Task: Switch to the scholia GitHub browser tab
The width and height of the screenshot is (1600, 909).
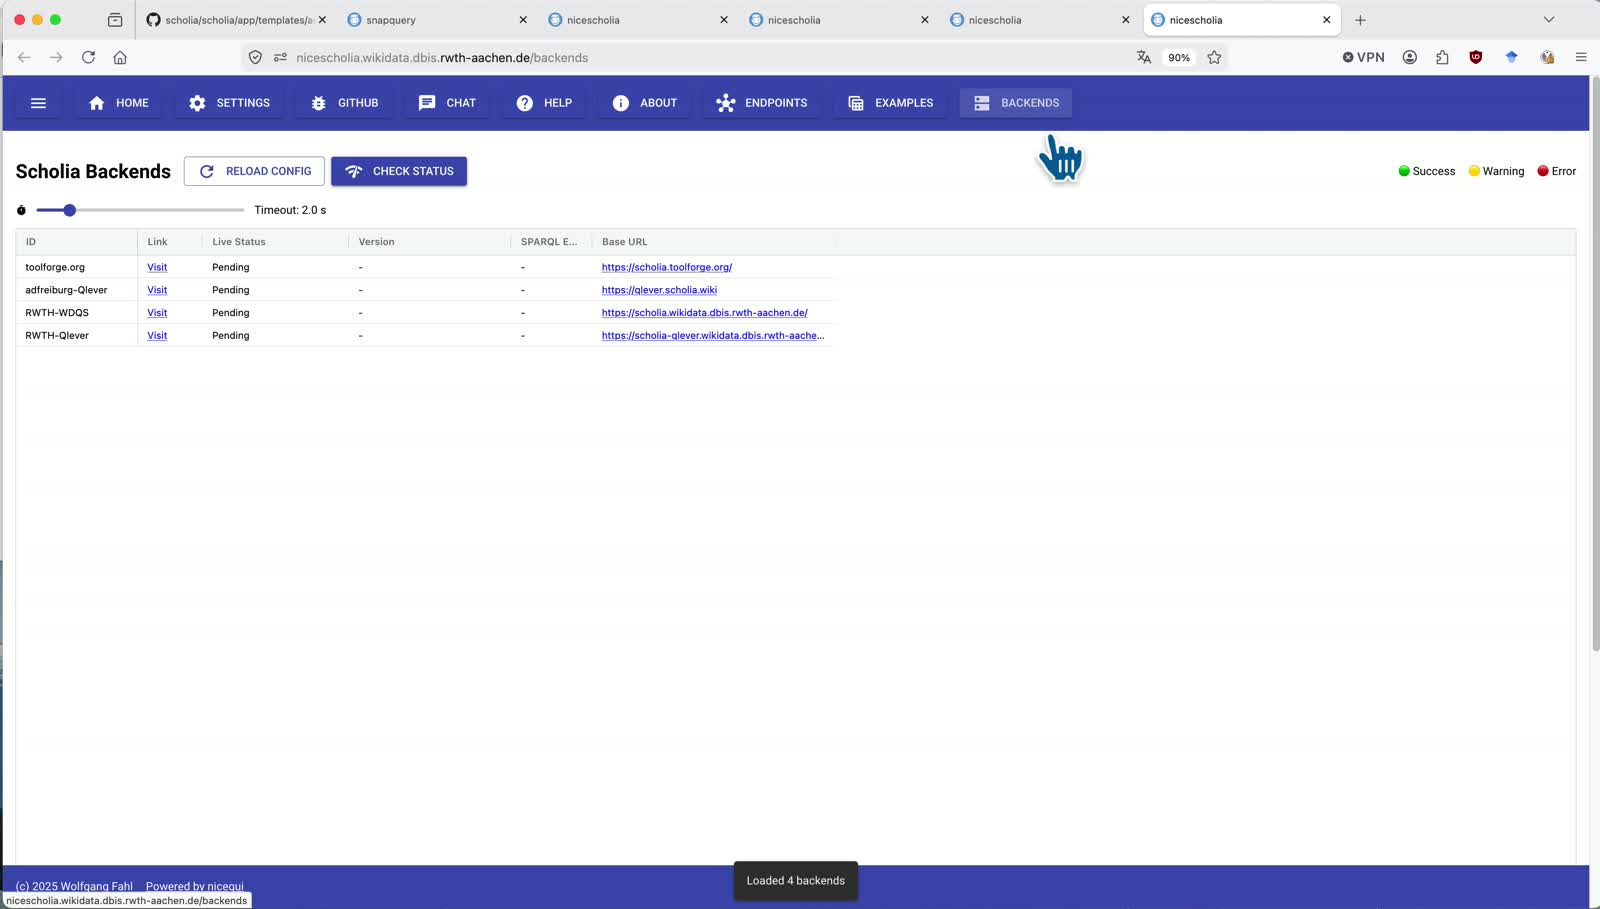Action: [x=236, y=20]
